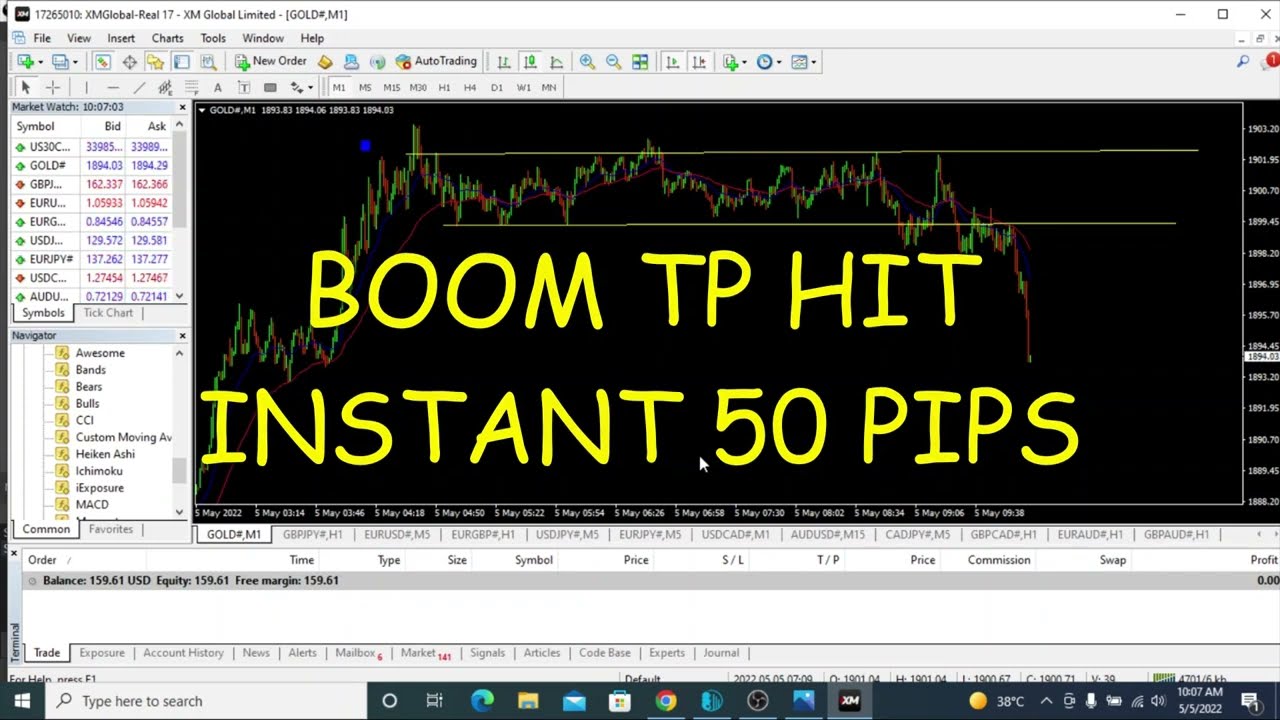Zoom out of the chart

pos(613,62)
